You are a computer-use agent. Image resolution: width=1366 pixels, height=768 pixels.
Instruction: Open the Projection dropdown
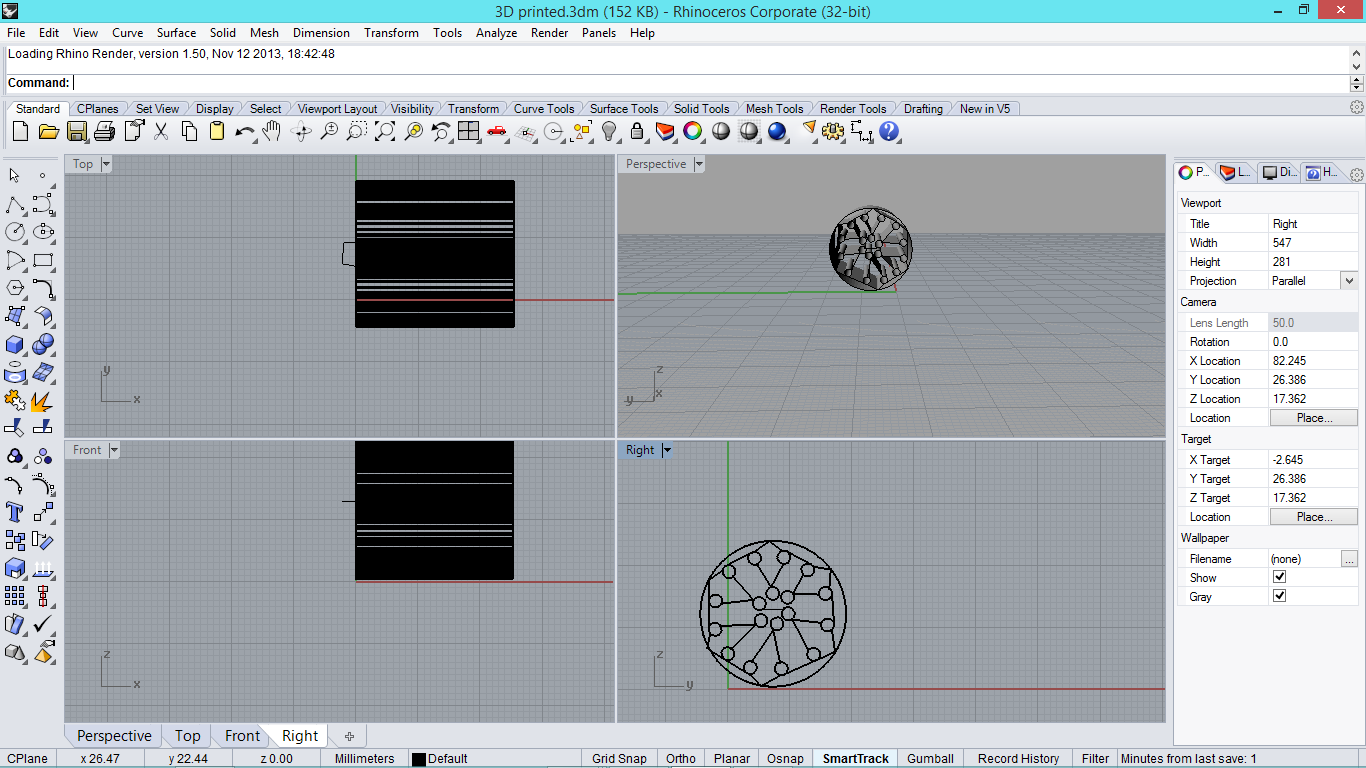coord(1349,281)
